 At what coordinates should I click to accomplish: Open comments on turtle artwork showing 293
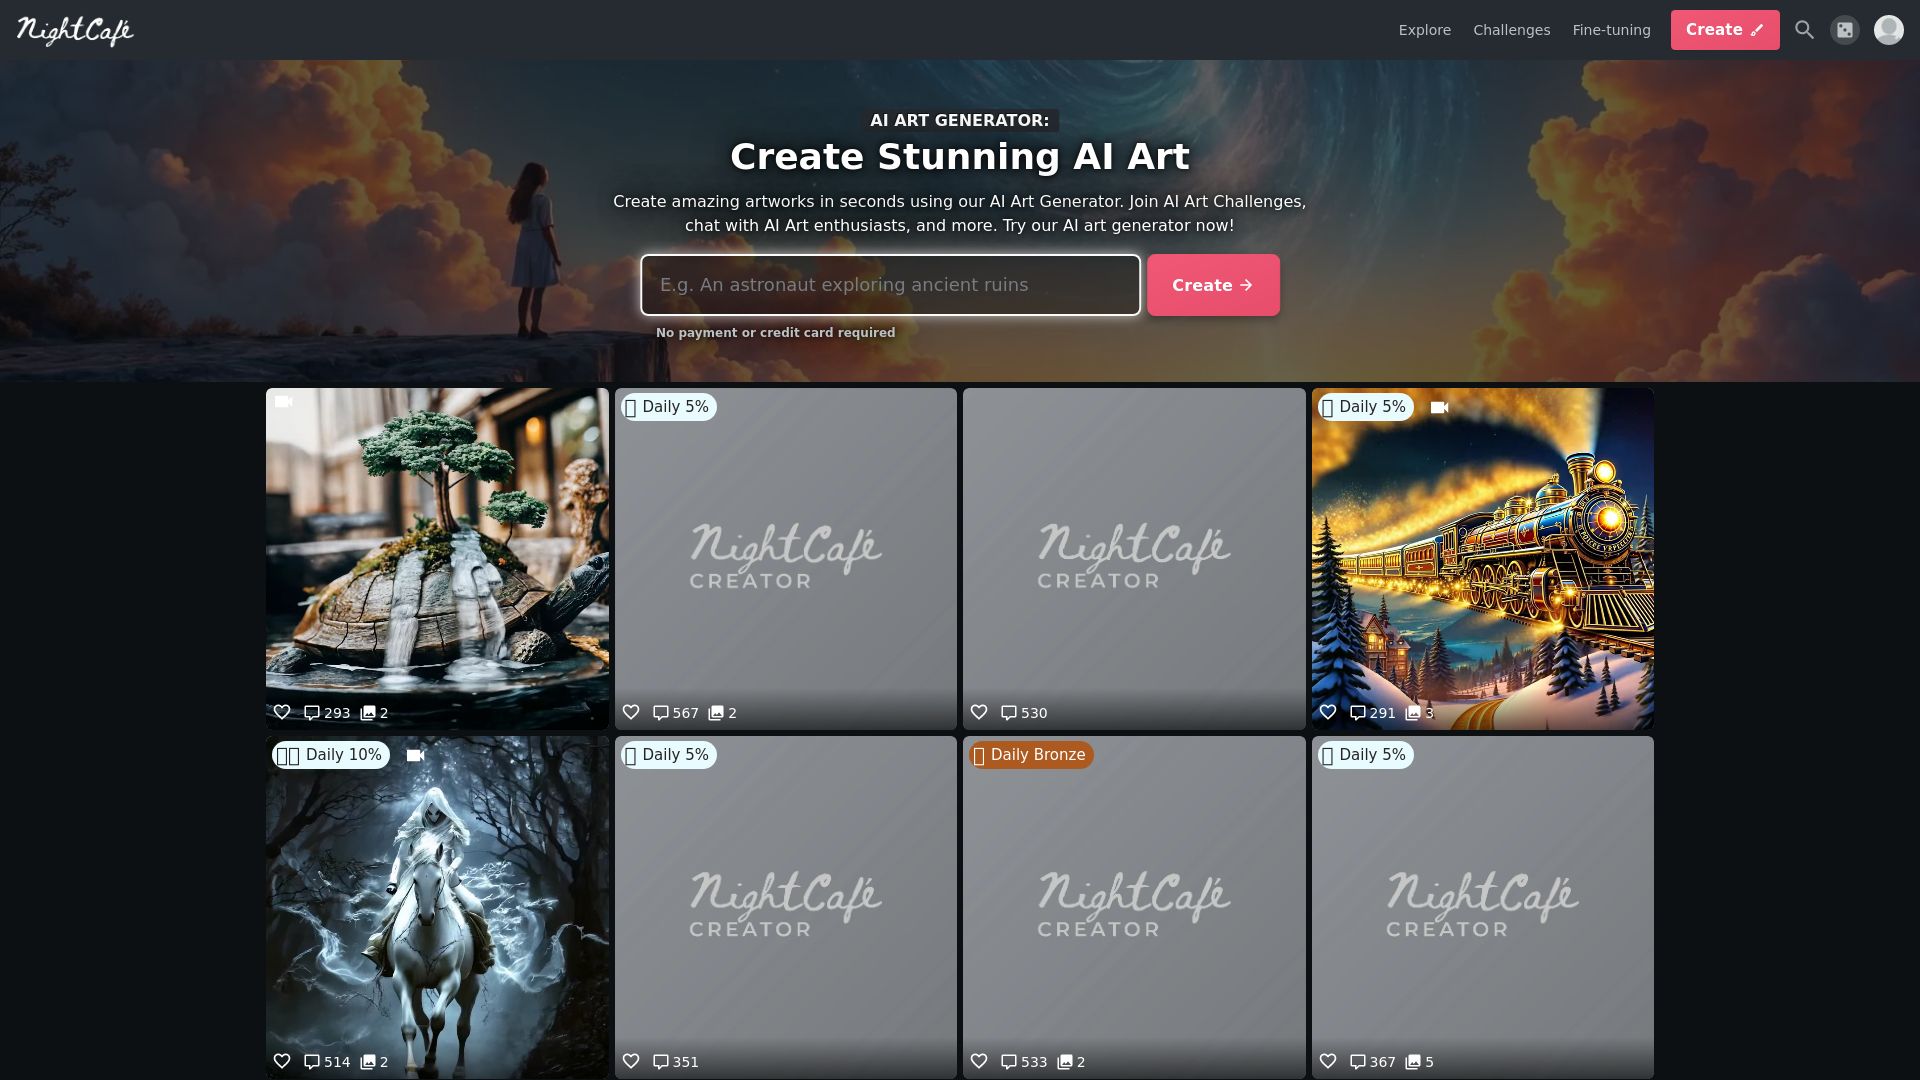tap(327, 713)
